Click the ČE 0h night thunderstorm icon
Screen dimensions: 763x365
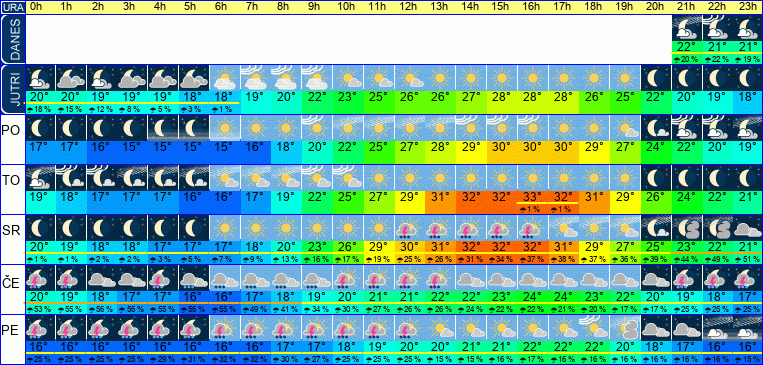coord(40,278)
